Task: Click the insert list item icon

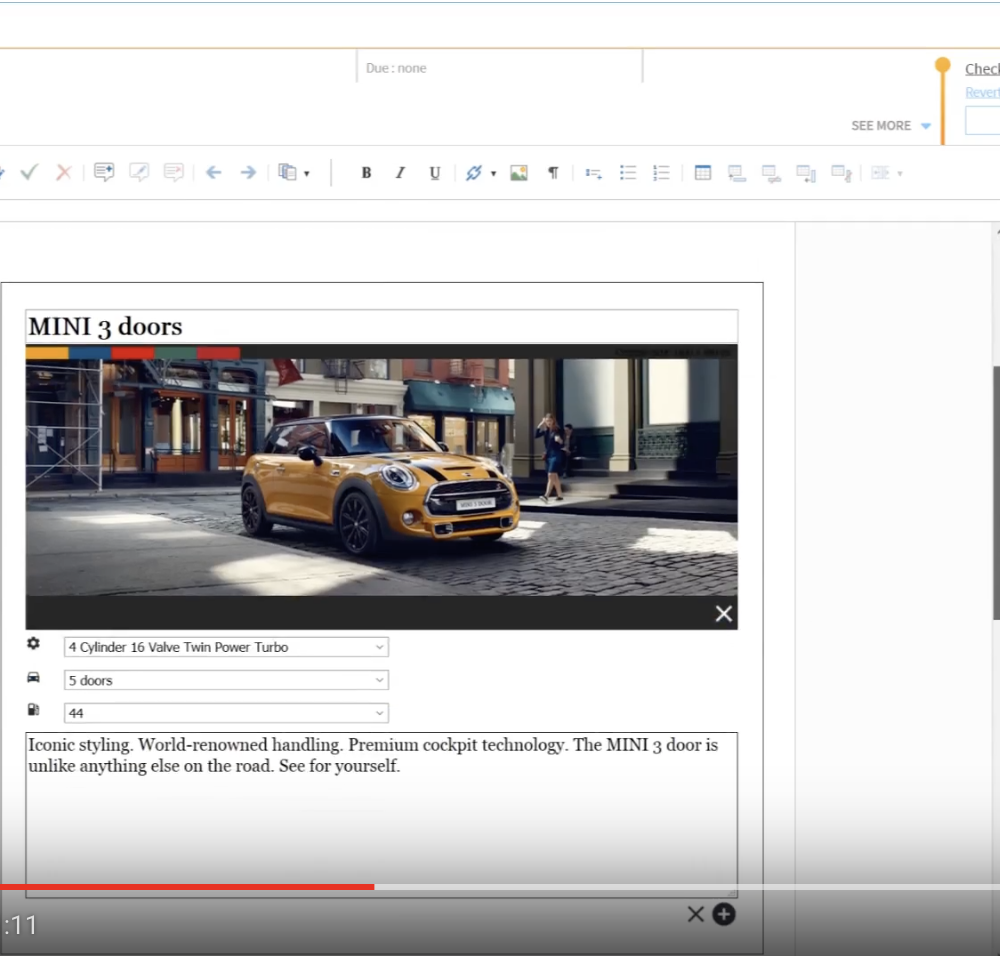Action: (x=594, y=173)
